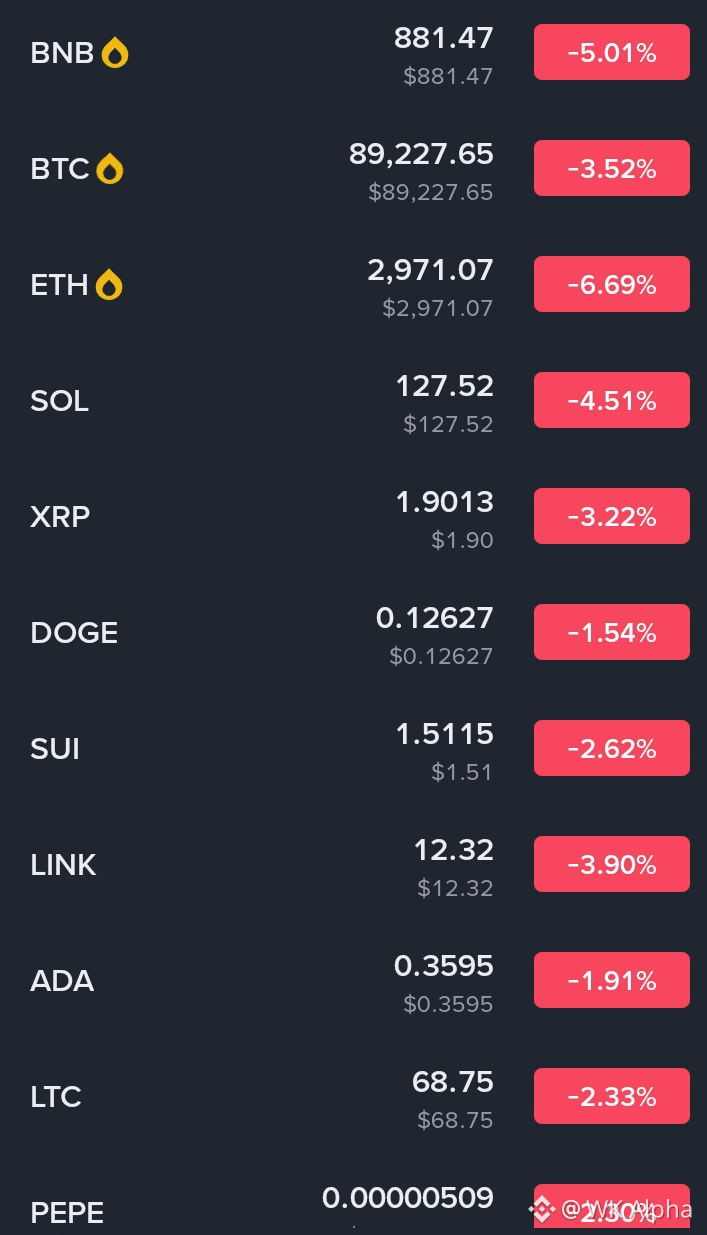This screenshot has height=1235, width=707.
Task: Tap DOGE's -1.54% change badge
Action: (x=611, y=632)
